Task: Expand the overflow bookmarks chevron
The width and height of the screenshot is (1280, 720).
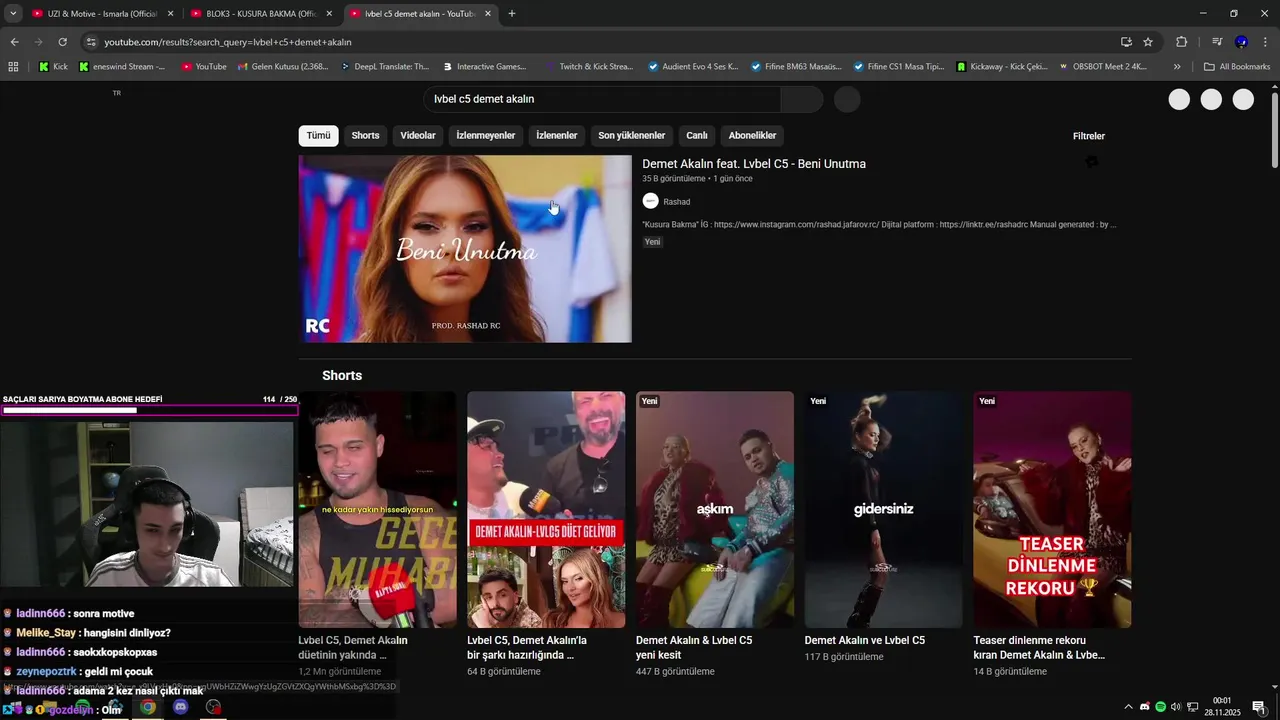Action: 1177,67
